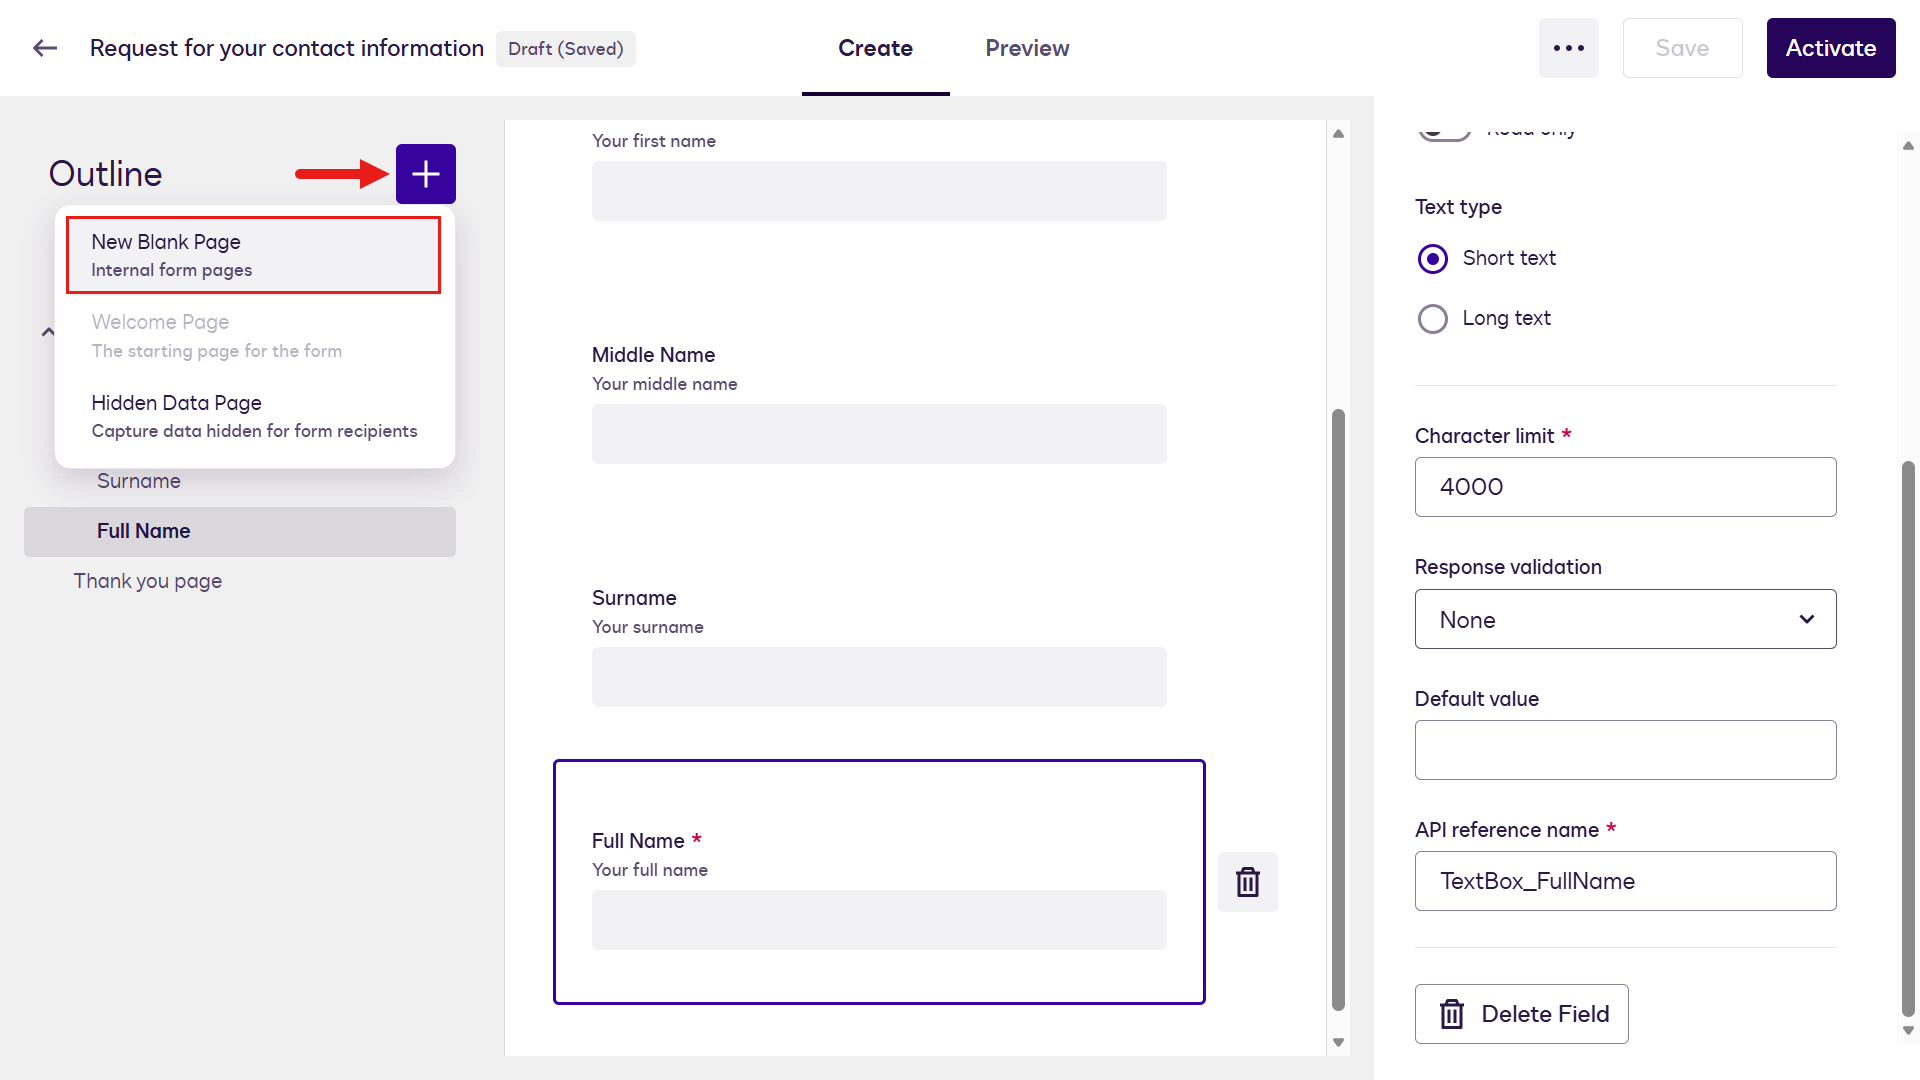Switch to the Create tab

click(875, 48)
